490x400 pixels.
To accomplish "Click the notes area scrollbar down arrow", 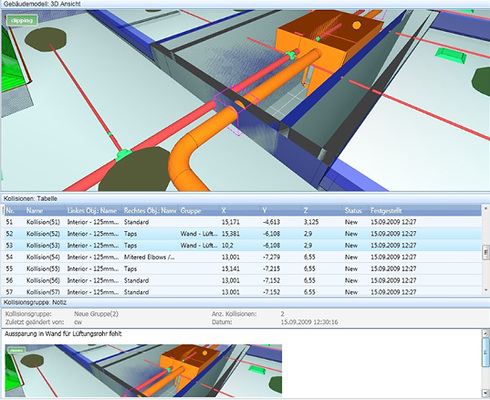I will (x=486, y=393).
